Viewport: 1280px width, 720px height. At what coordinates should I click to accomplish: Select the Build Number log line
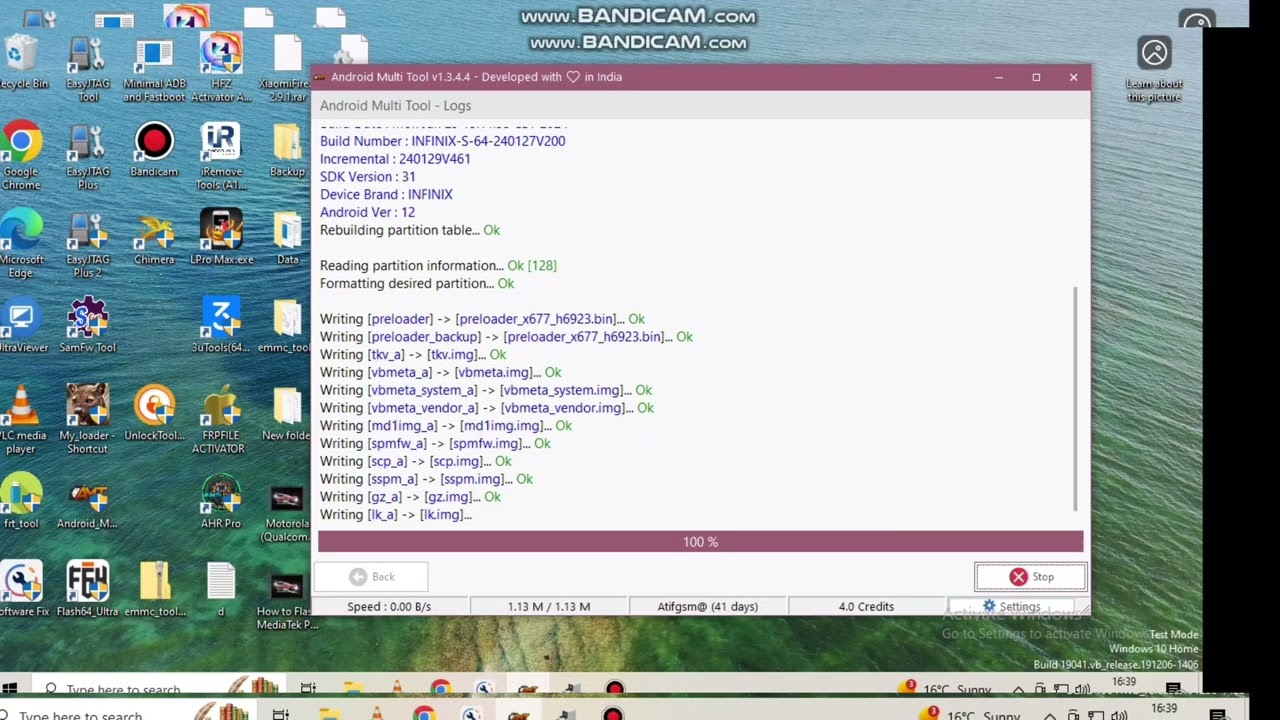pos(442,141)
